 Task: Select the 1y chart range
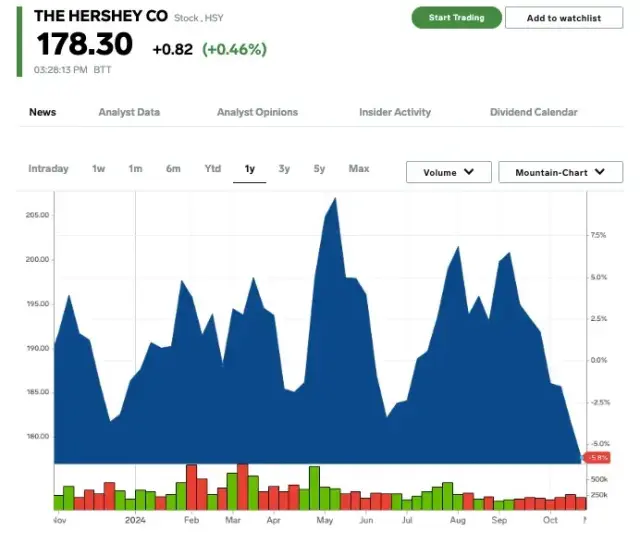click(250, 169)
